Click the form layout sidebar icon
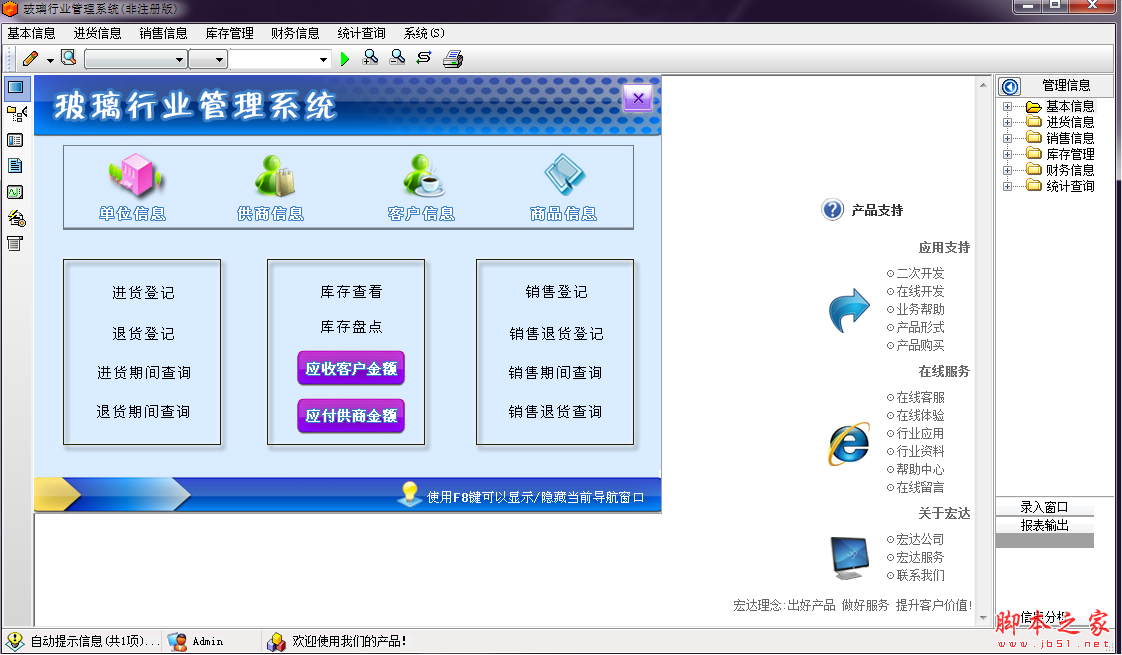This screenshot has width=1122, height=655. 15,140
